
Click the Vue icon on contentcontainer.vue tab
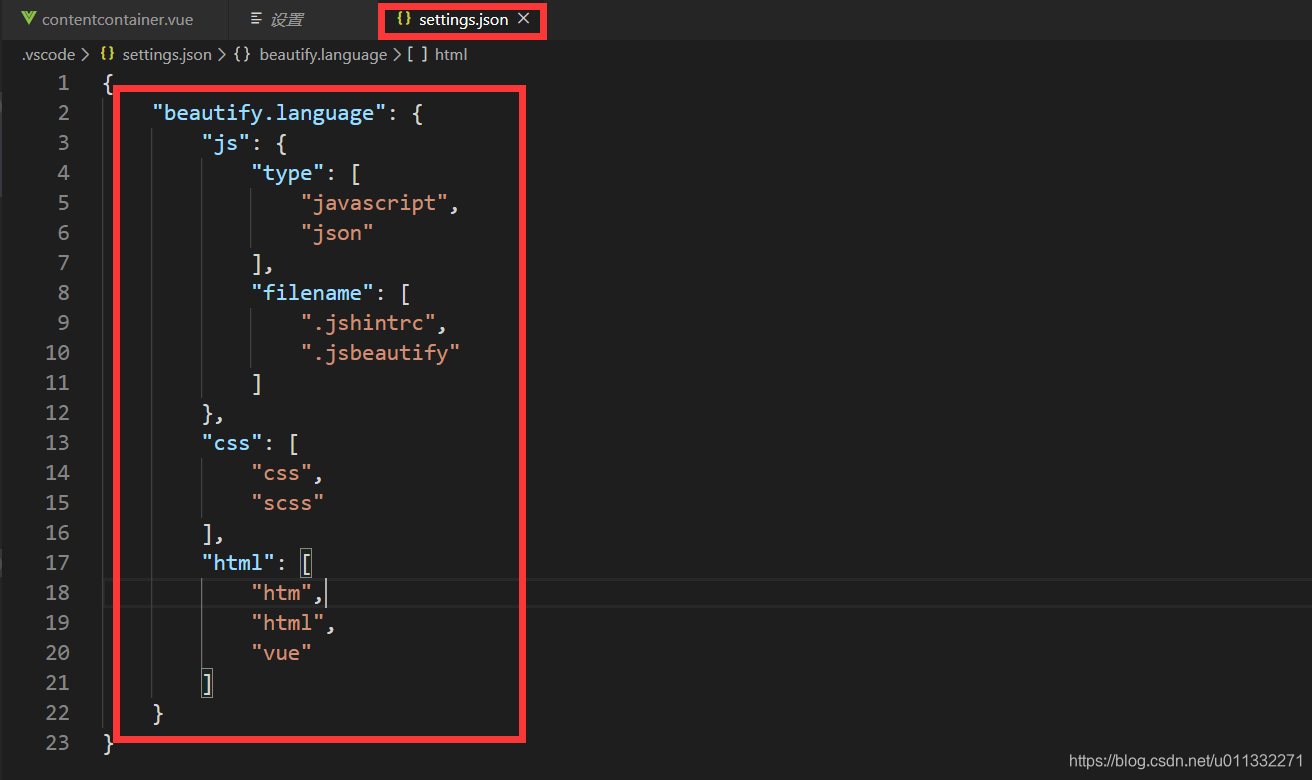point(28,19)
